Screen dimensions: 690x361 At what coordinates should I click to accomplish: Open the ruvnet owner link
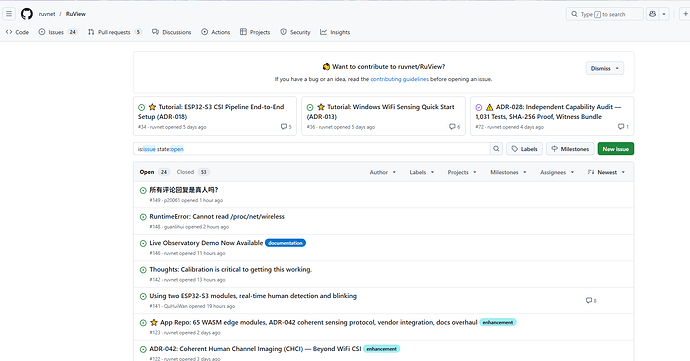47,14
